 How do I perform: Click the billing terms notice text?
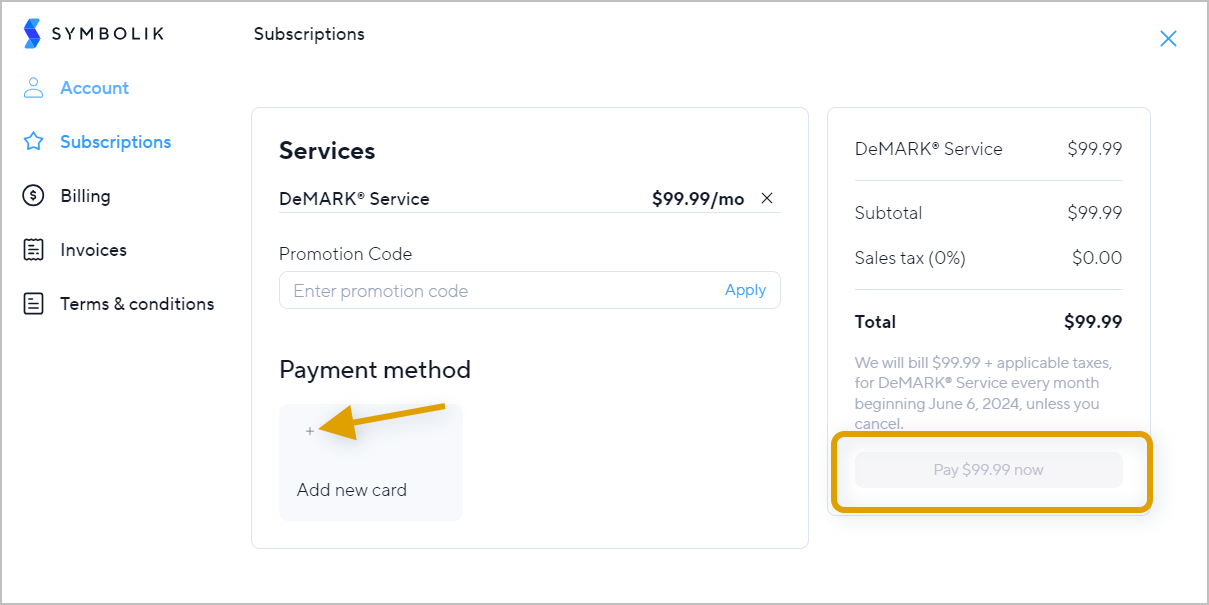pyautogui.click(x=983, y=393)
